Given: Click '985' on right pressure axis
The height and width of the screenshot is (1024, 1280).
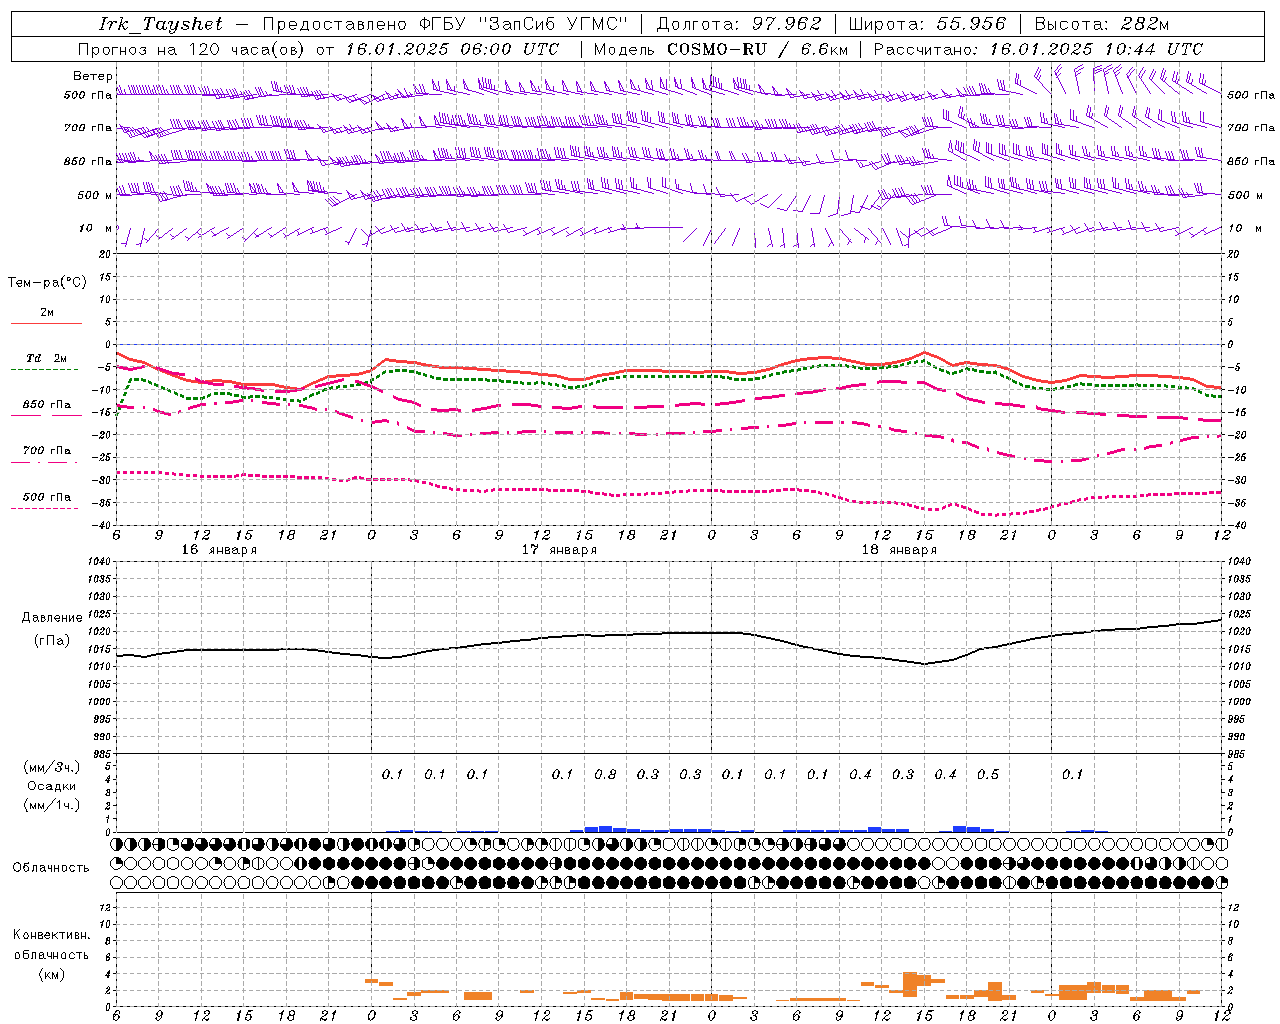Looking at the screenshot, I should pyautogui.click(x=1238, y=755).
